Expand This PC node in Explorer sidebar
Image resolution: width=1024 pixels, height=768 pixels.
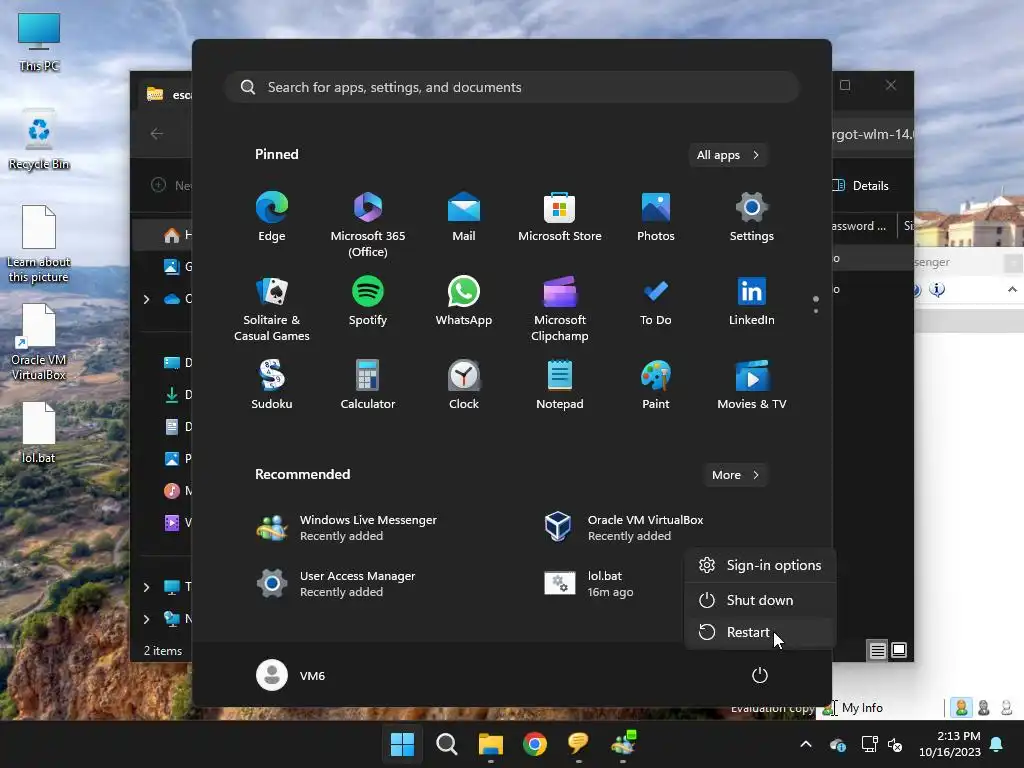146,587
